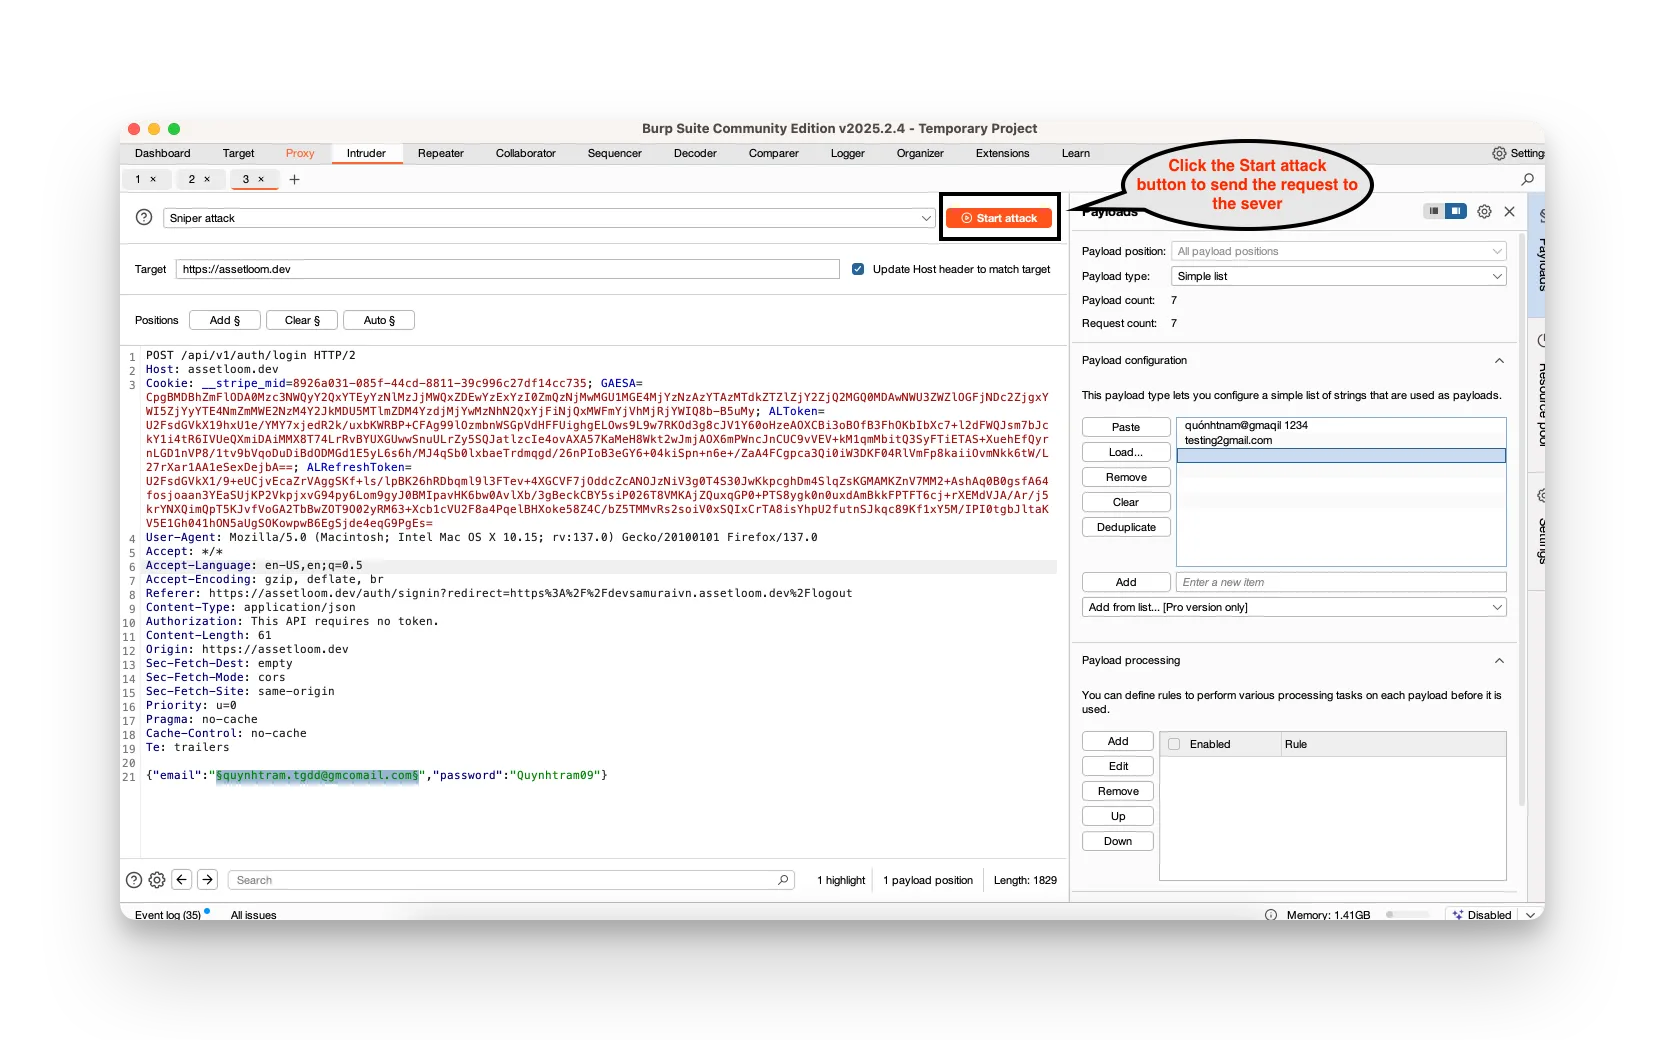Open the Decoder tab
Image resolution: width=1665 pixels, height=1040 pixels.
[x=695, y=153]
